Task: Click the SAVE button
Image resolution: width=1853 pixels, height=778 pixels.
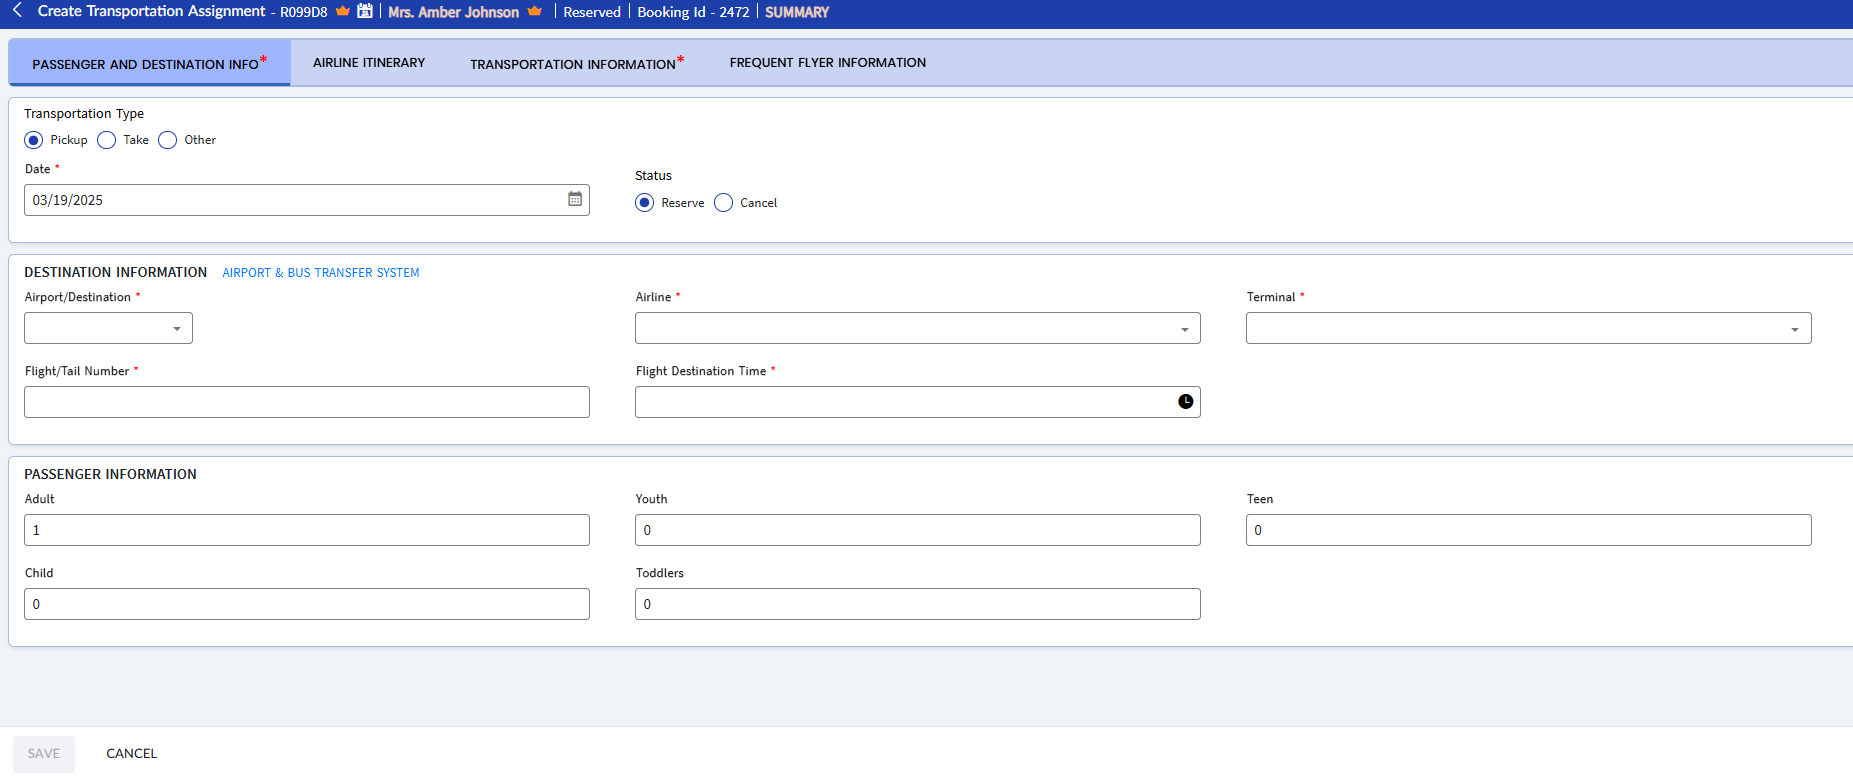Action: tap(44, 754)
